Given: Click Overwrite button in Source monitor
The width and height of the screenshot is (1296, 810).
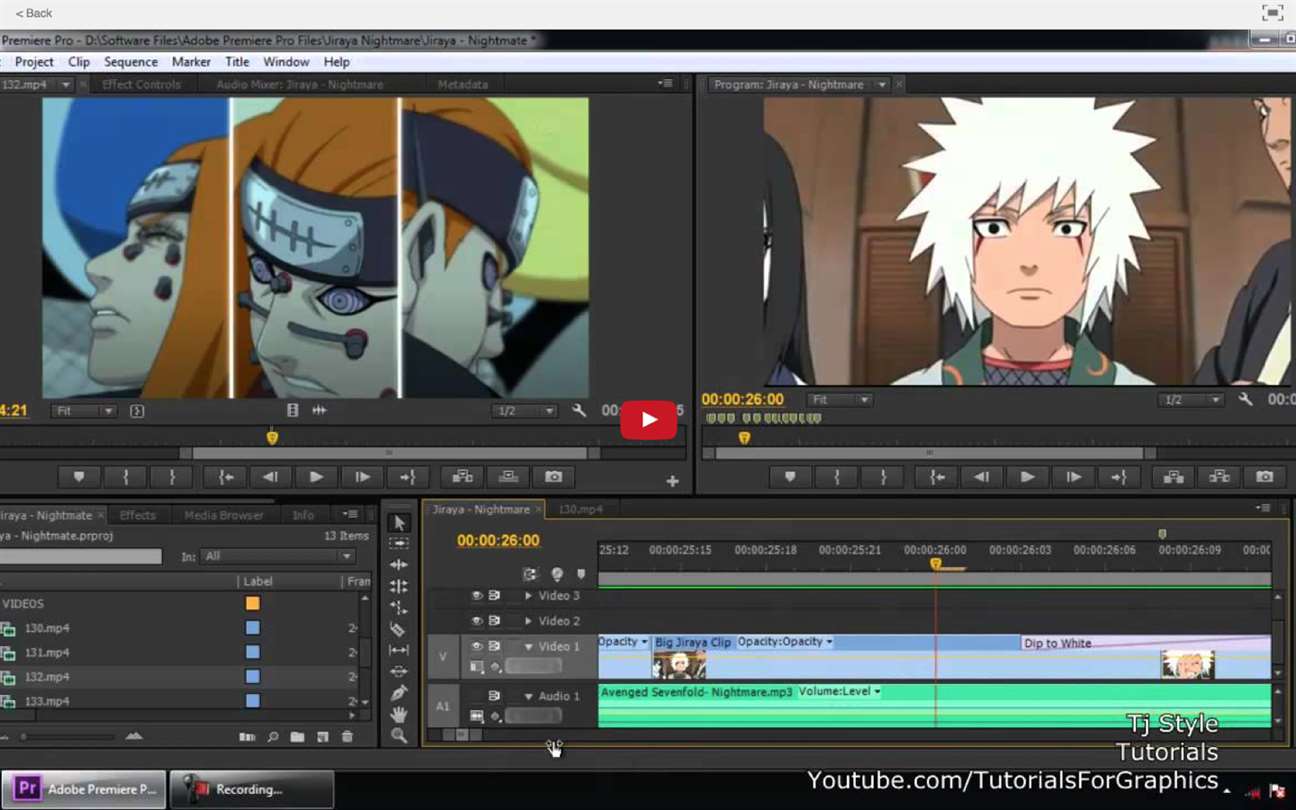Looking at the screenshot, I should (508, 477).
